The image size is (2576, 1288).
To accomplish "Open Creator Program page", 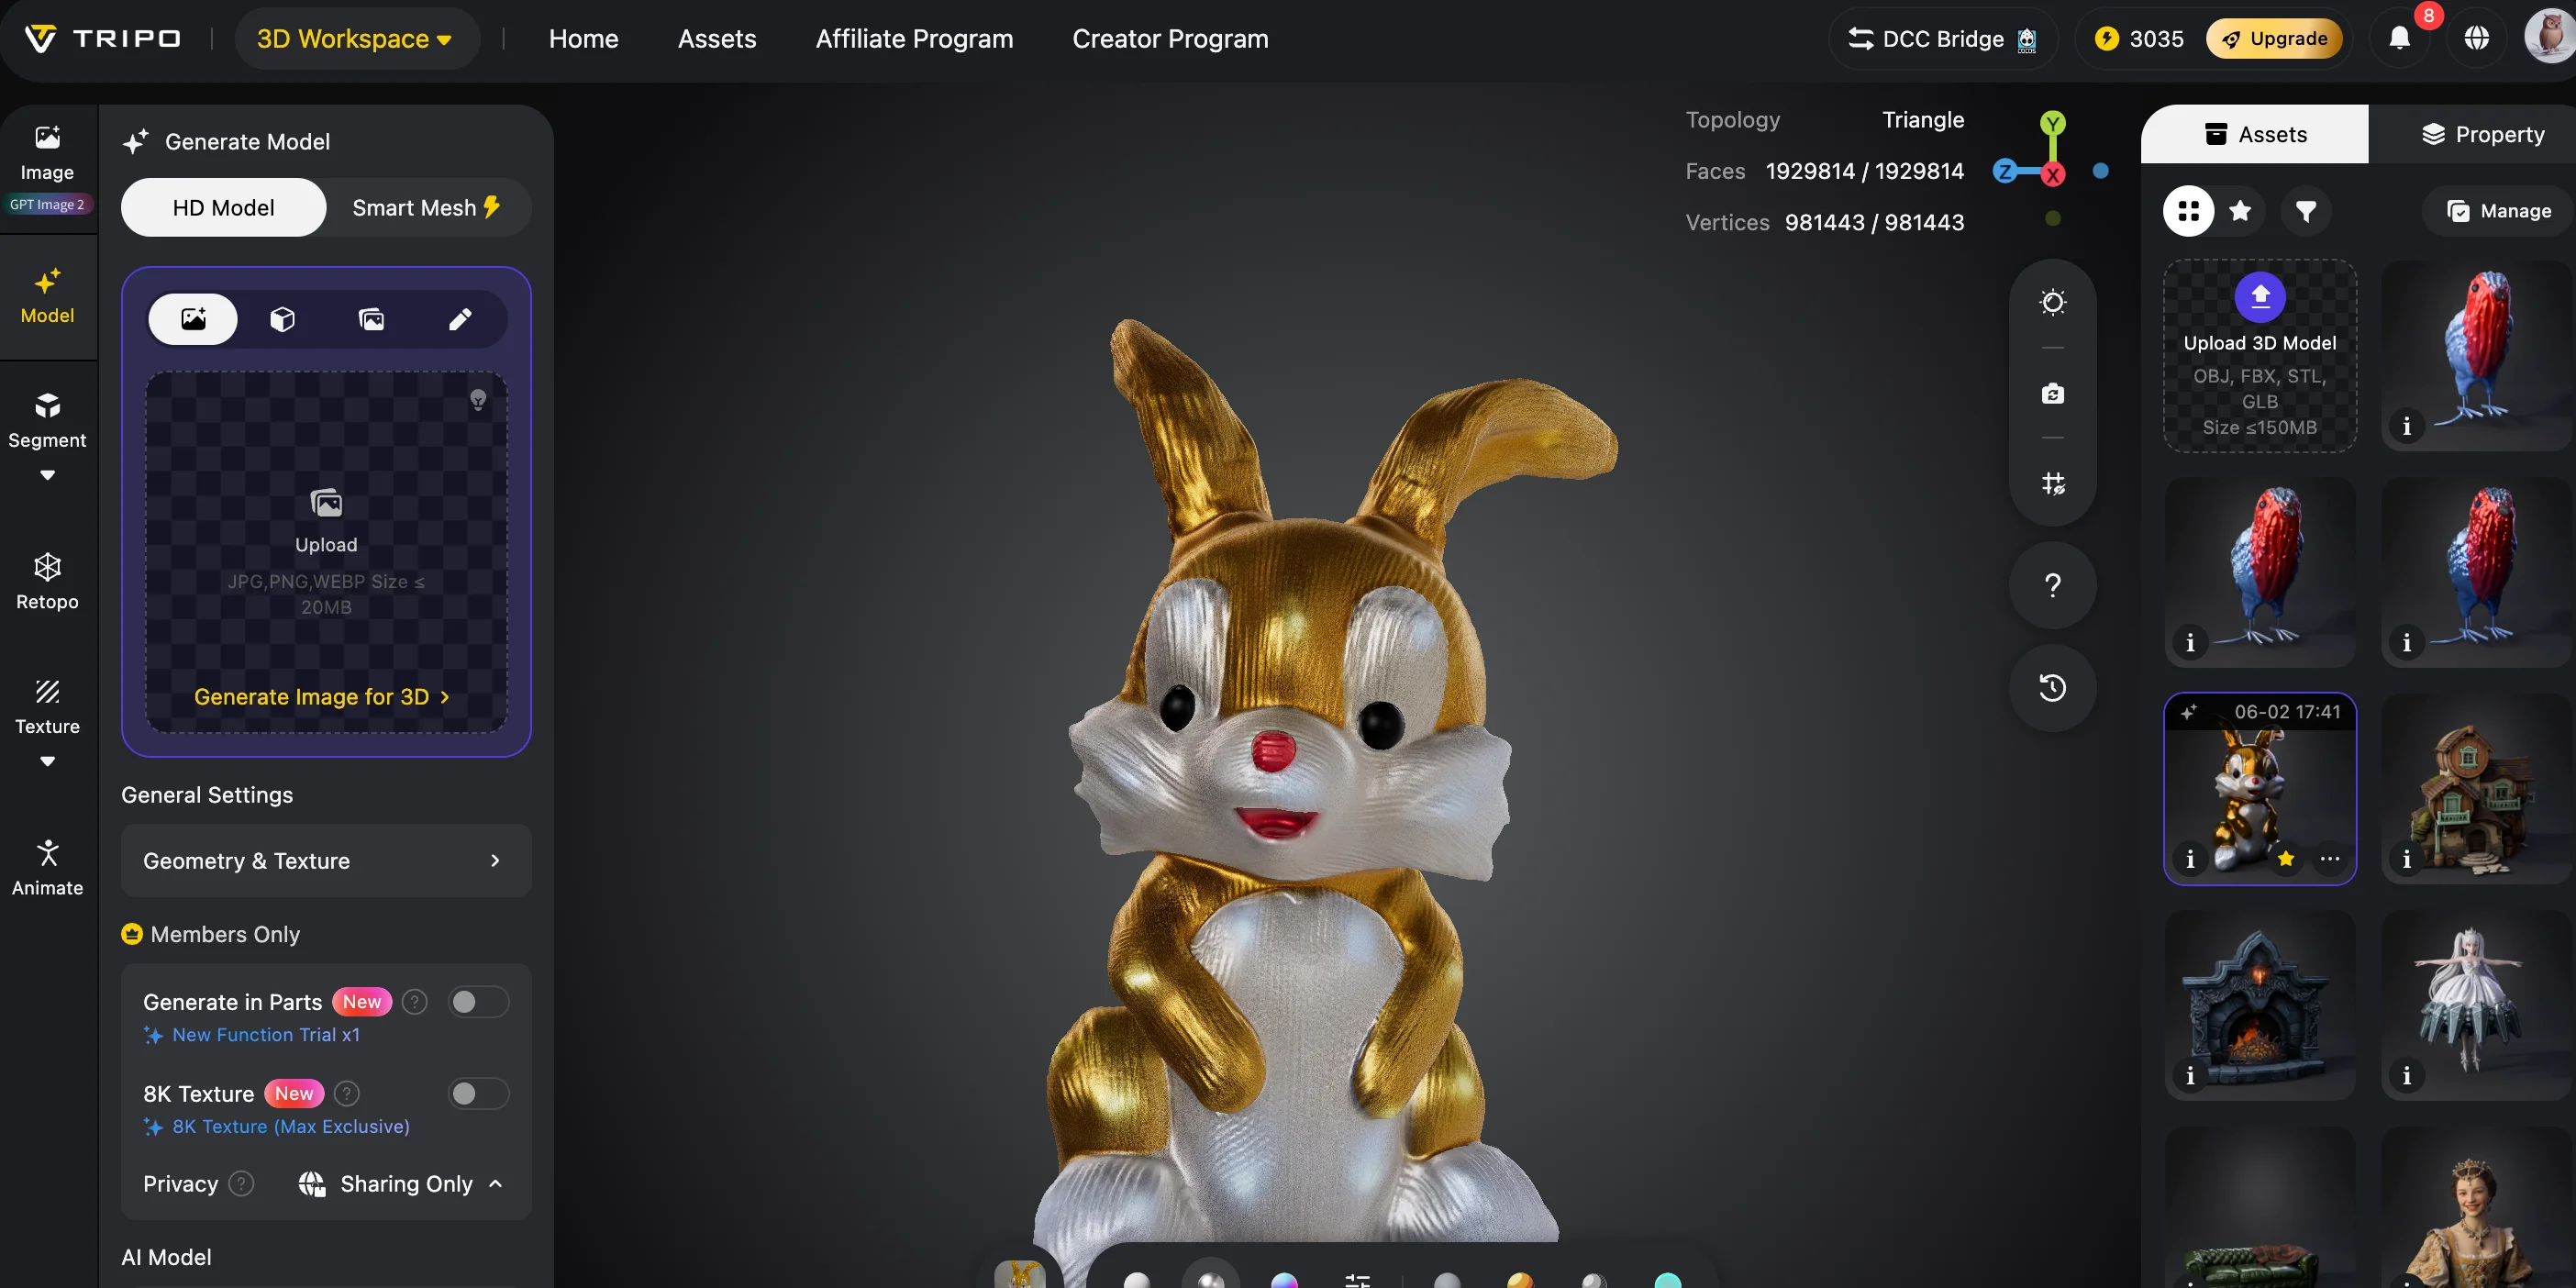I will (x=1170, y=39).
